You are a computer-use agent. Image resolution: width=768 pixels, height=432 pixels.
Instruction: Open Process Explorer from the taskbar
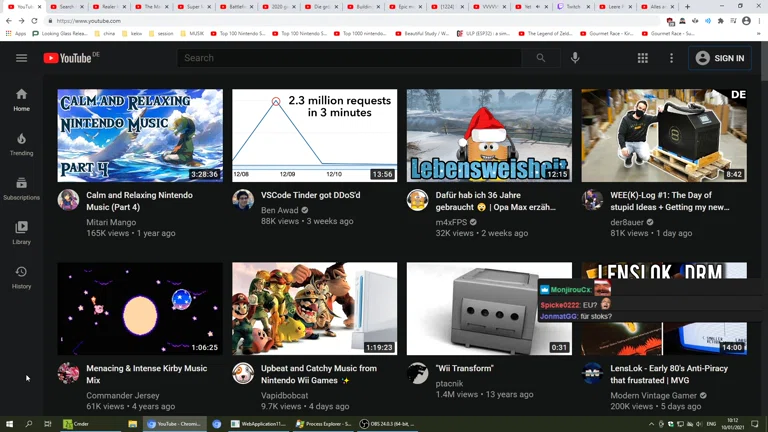pyautogui.click(x=324, y=424)
